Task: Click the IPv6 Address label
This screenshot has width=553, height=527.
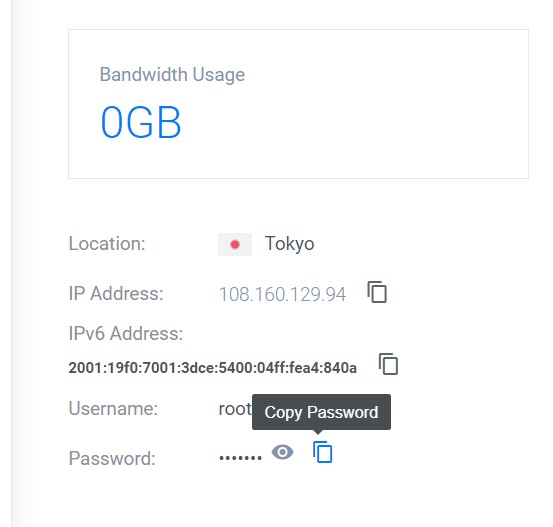Action: point(126,333)
